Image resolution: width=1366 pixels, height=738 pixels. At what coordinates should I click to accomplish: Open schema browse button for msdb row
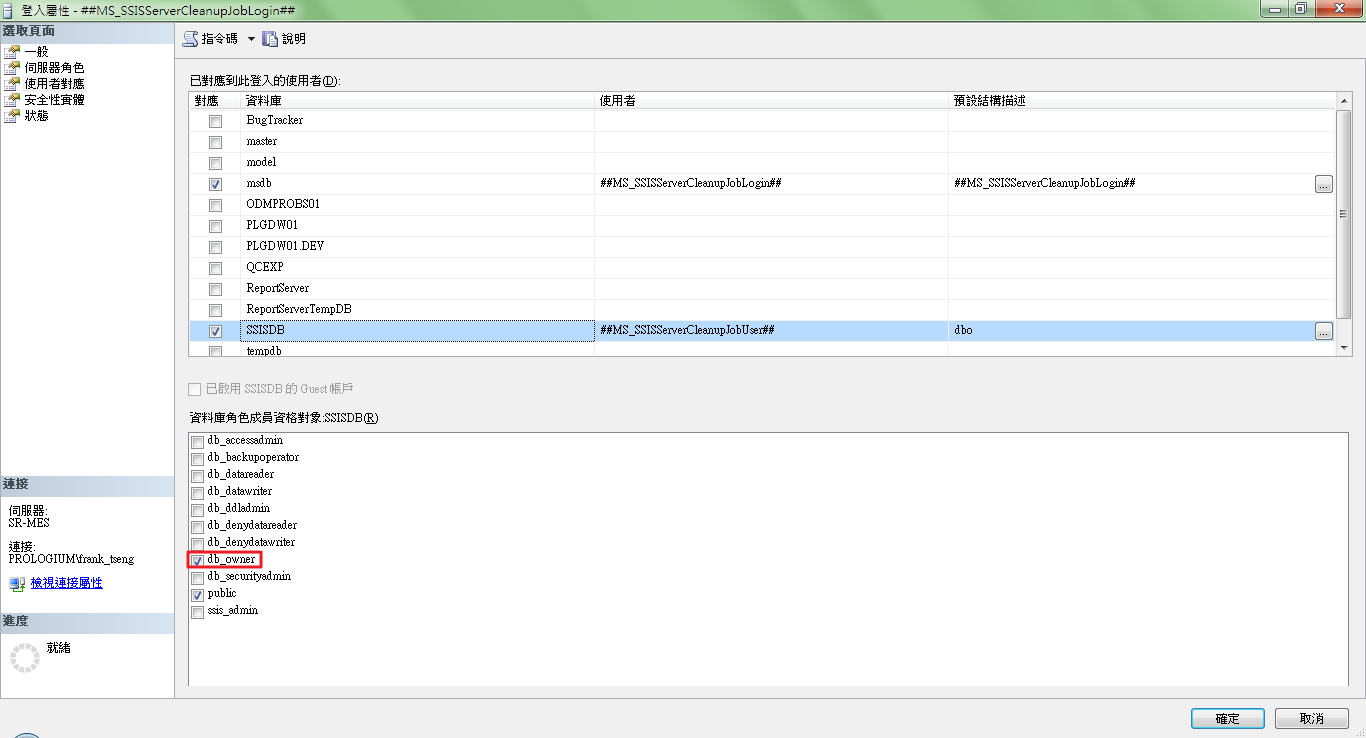tap(1323, 184)
